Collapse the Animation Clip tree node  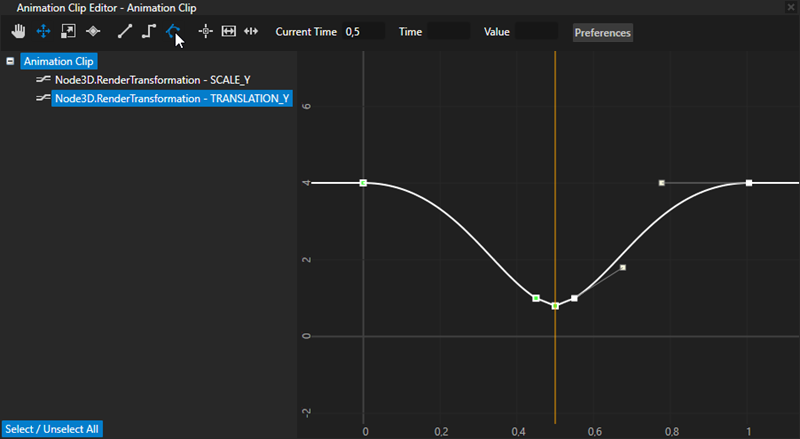[x=10, y=61]
